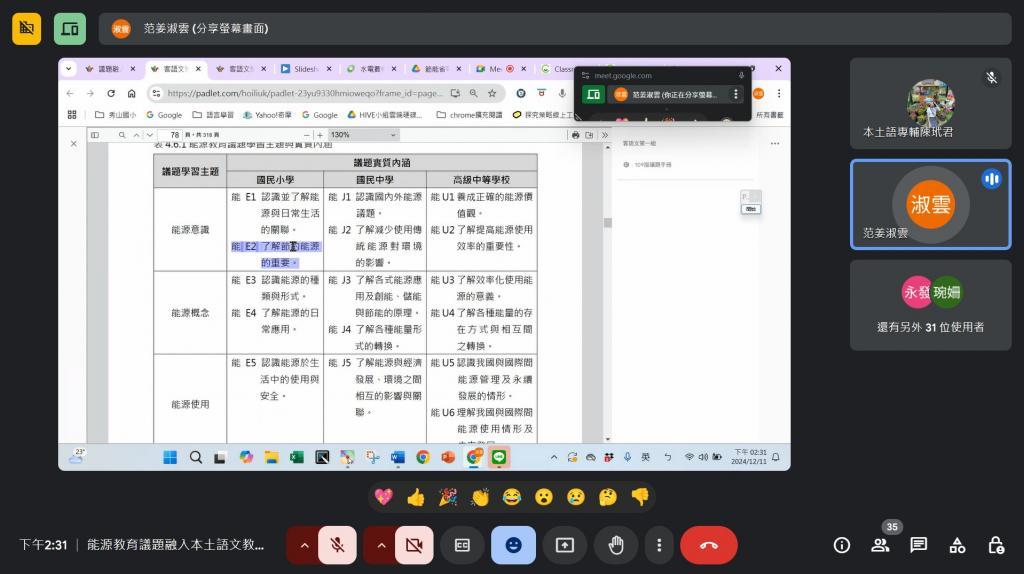
Task: Show the people list with 35 participants
Action: [880, 545]
